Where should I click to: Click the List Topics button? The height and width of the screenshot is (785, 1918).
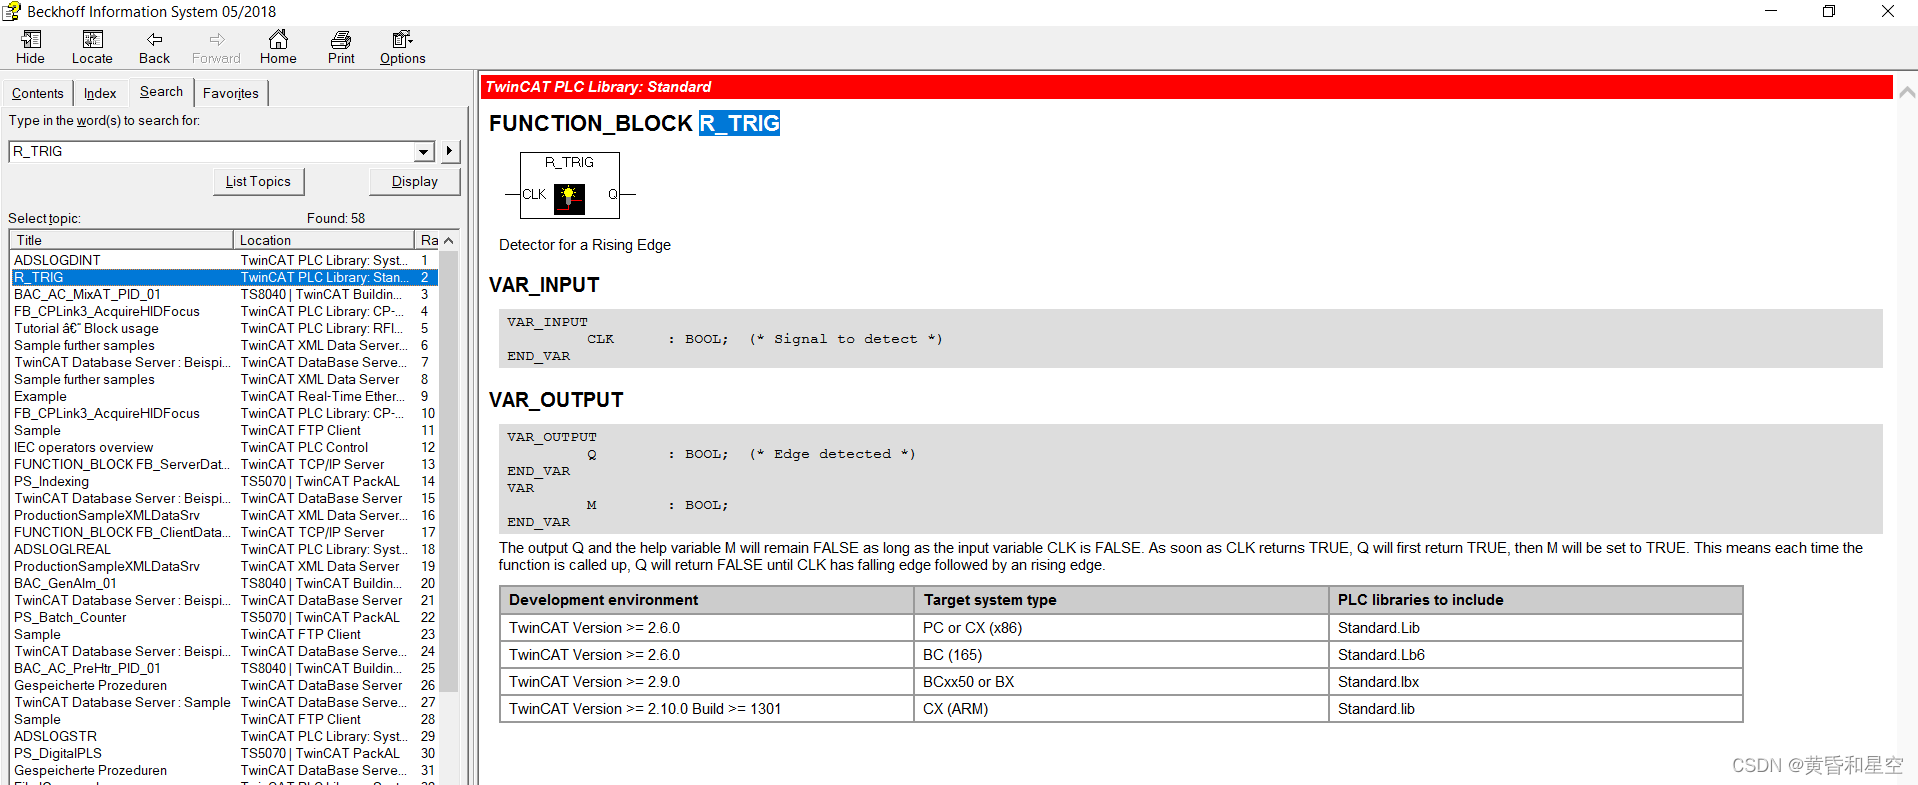point(258,181)
